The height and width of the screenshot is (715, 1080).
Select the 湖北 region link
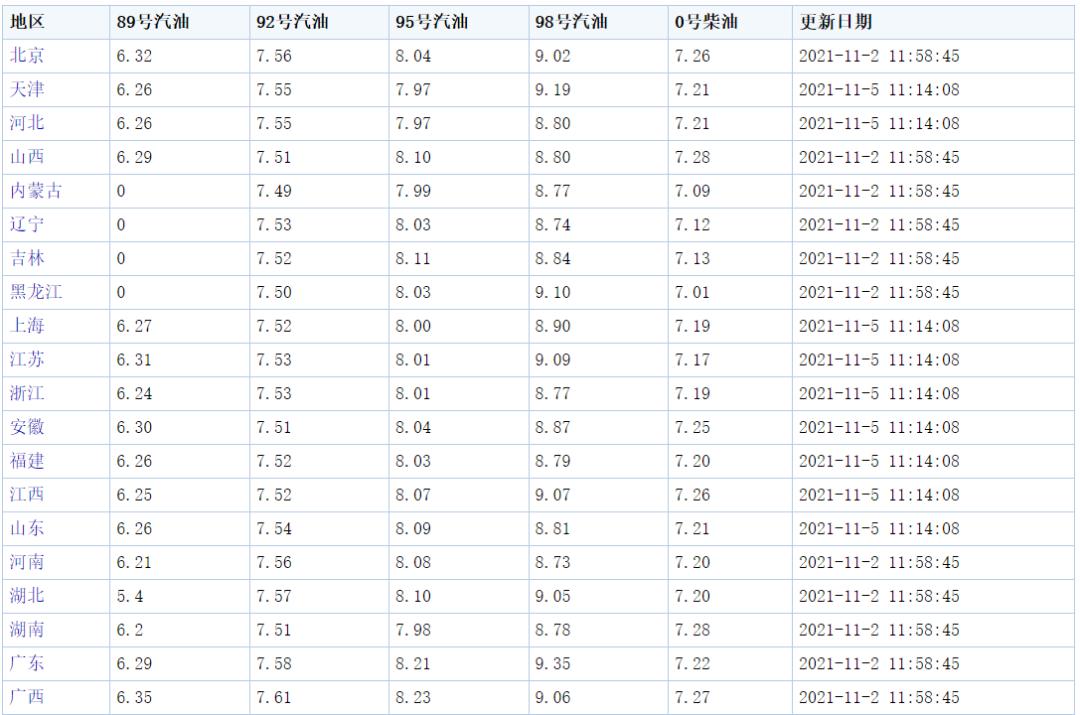click(27, 596)
